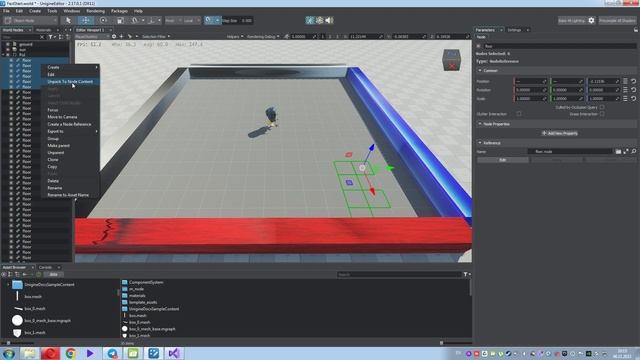
Task: Open the Export to submenu arrow
Action: click(97, 131)
